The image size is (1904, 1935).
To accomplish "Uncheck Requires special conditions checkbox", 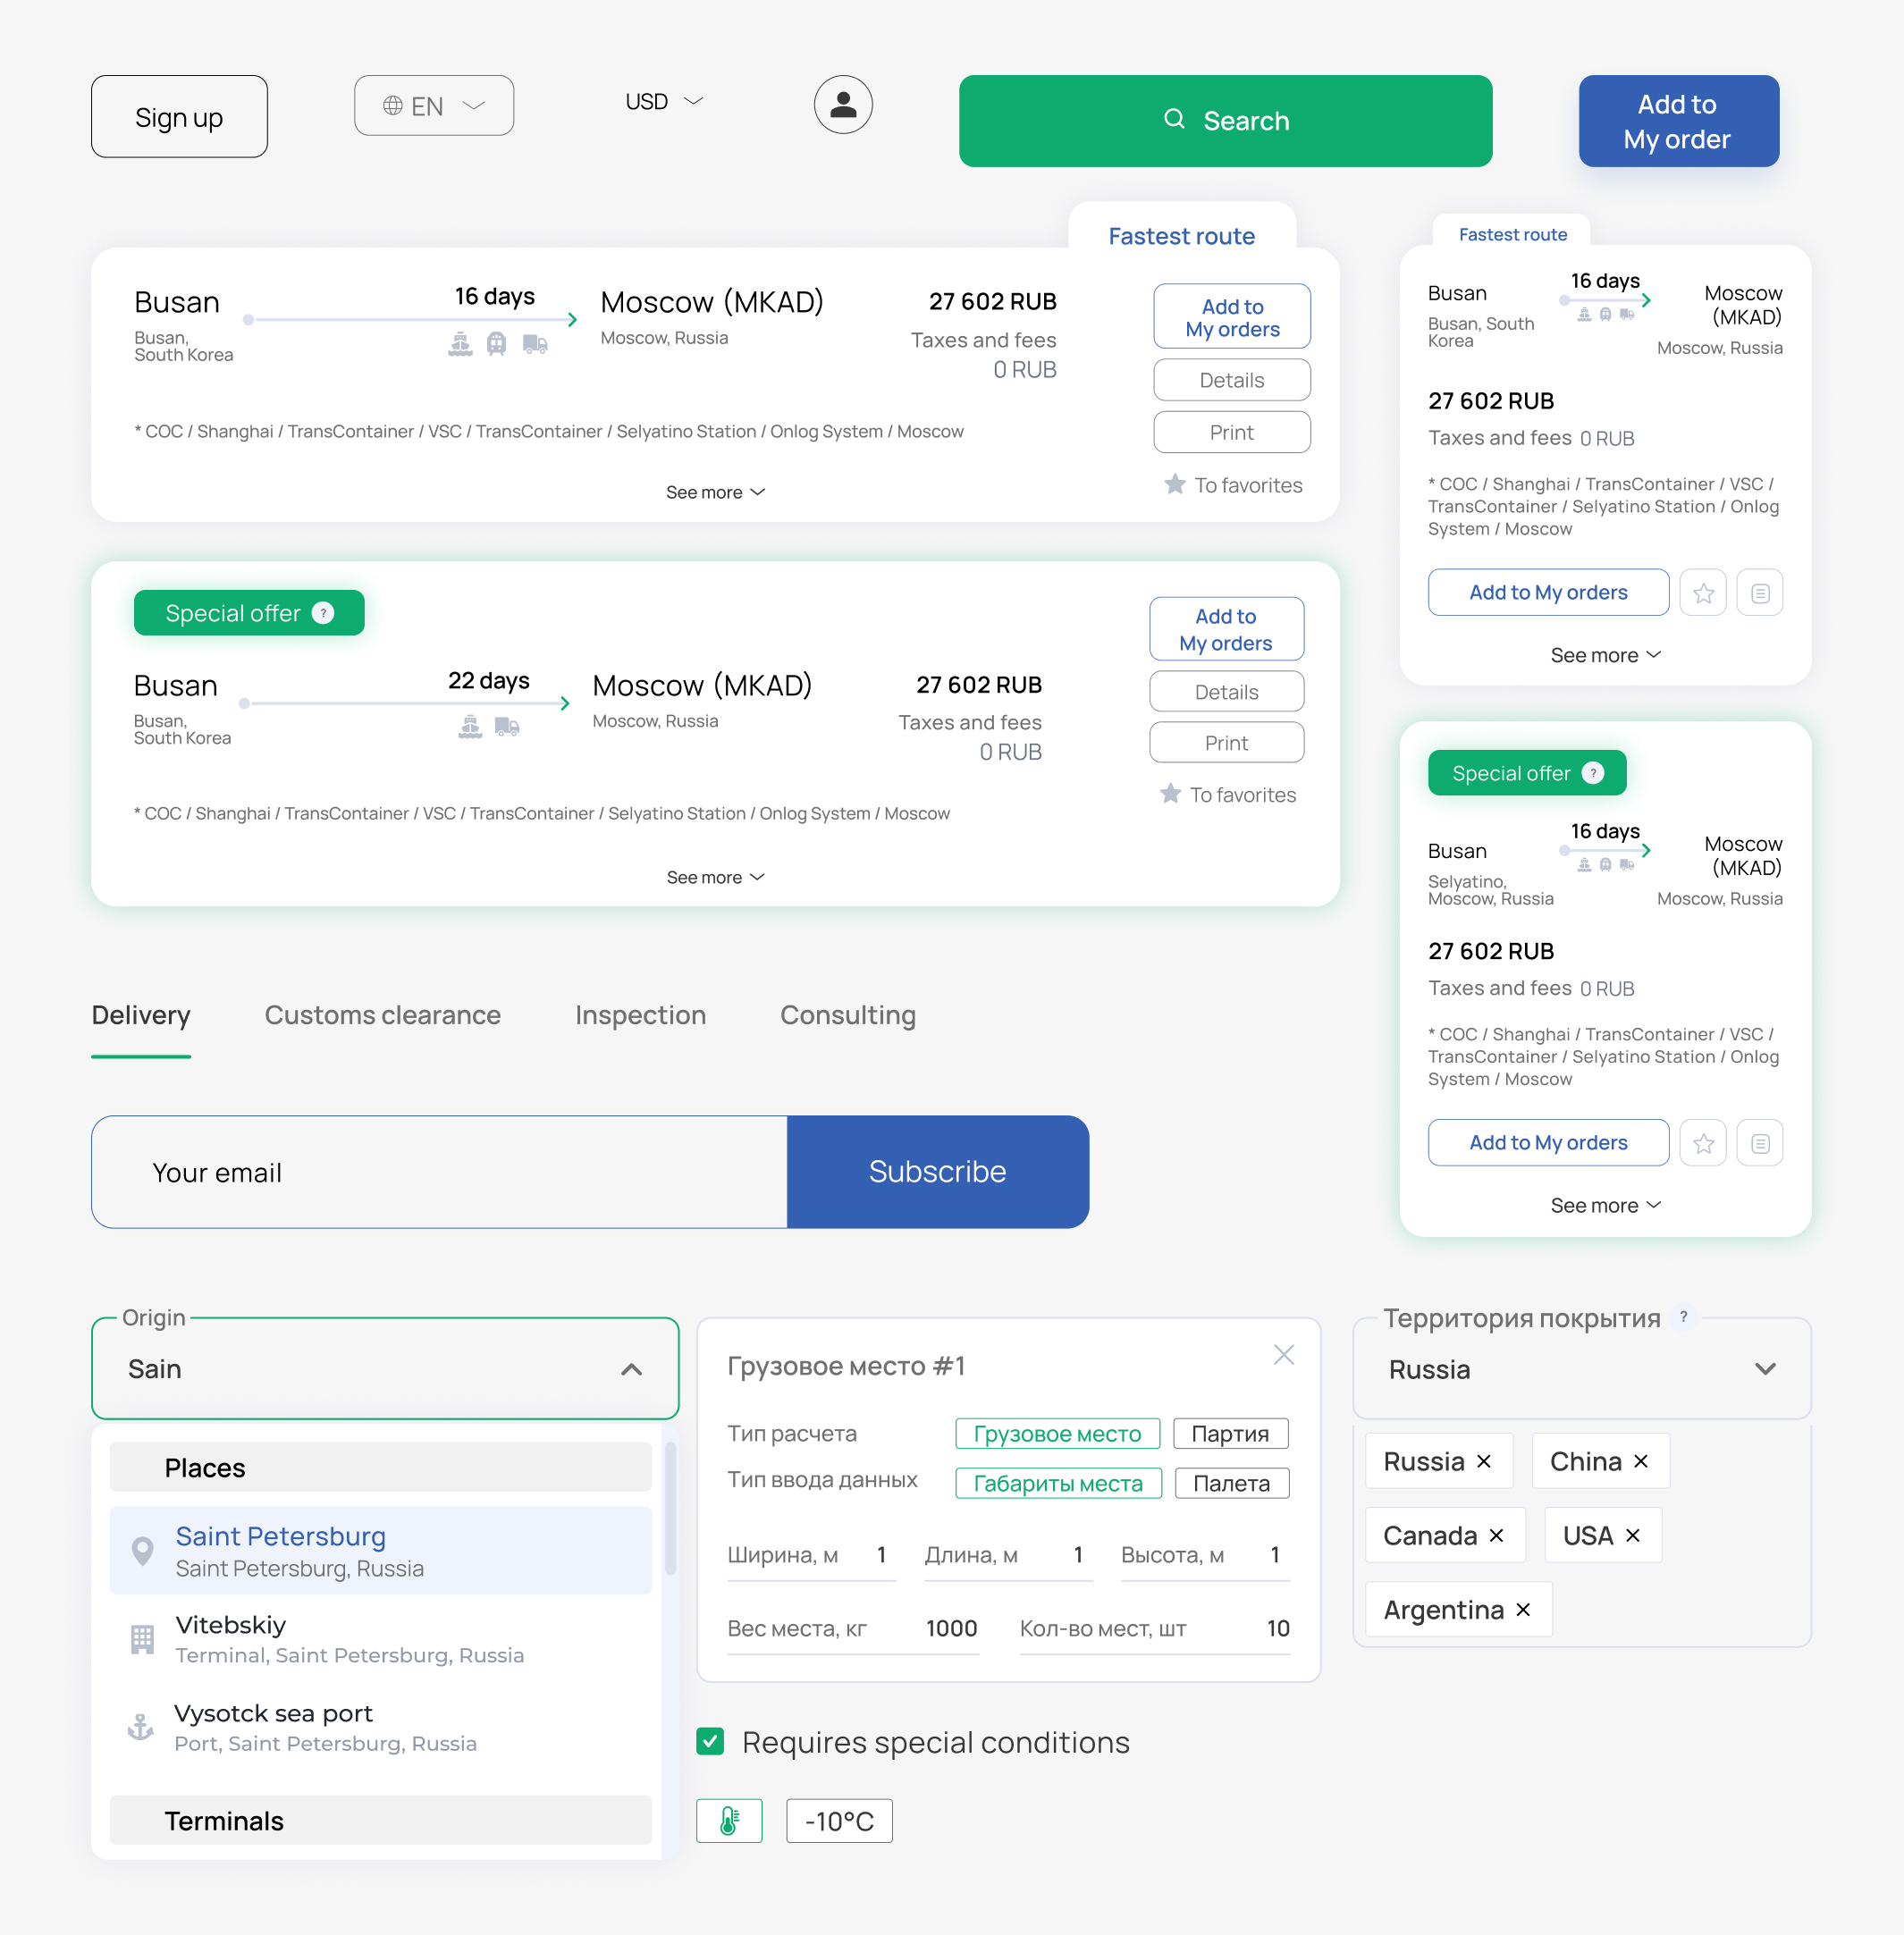I will pyautogui.click(x=710, y=1741).
